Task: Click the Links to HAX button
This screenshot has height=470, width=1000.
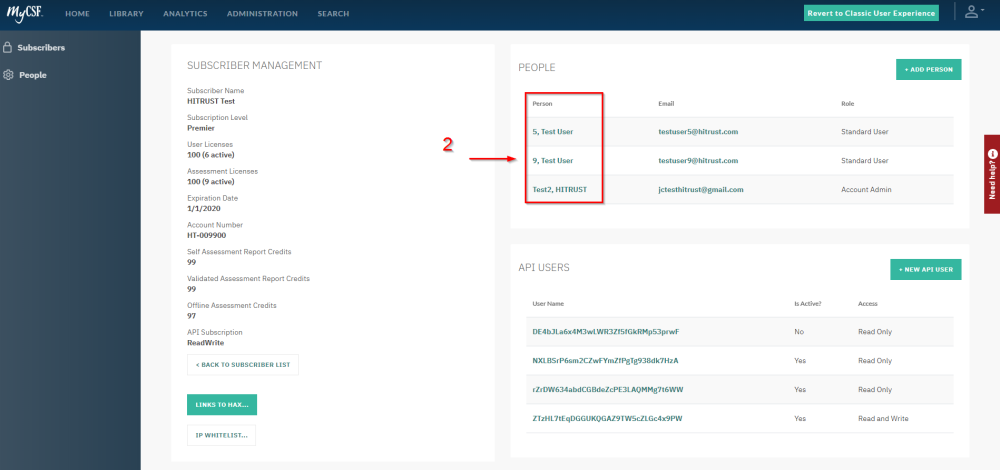Action: click(222, 404)
